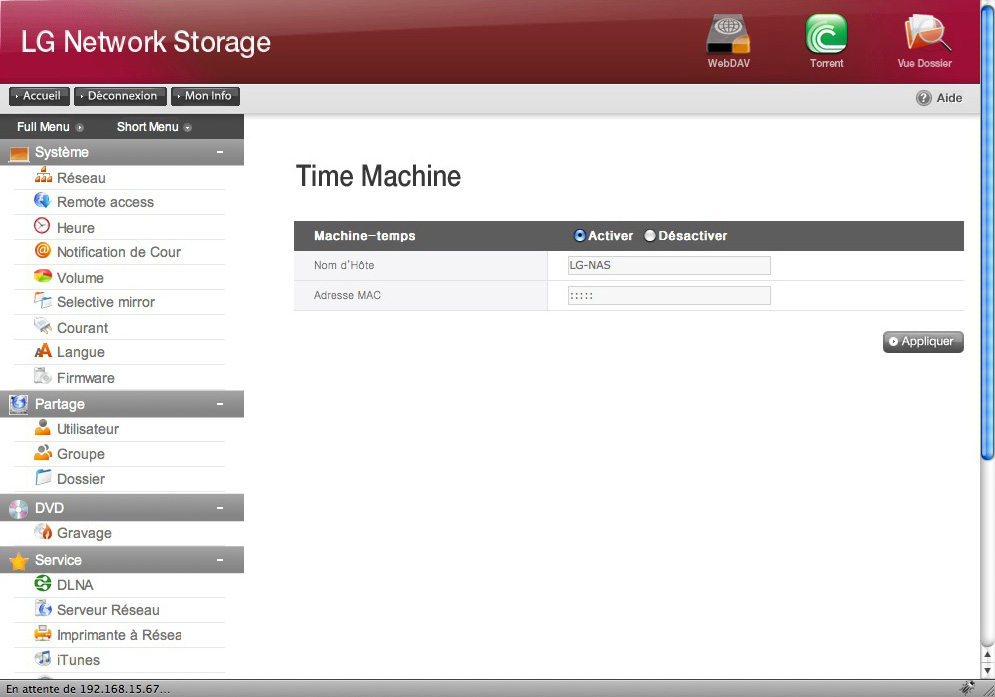995x697 pixels.
Task: Switch to Short Menu view
Action: point(153,127)
